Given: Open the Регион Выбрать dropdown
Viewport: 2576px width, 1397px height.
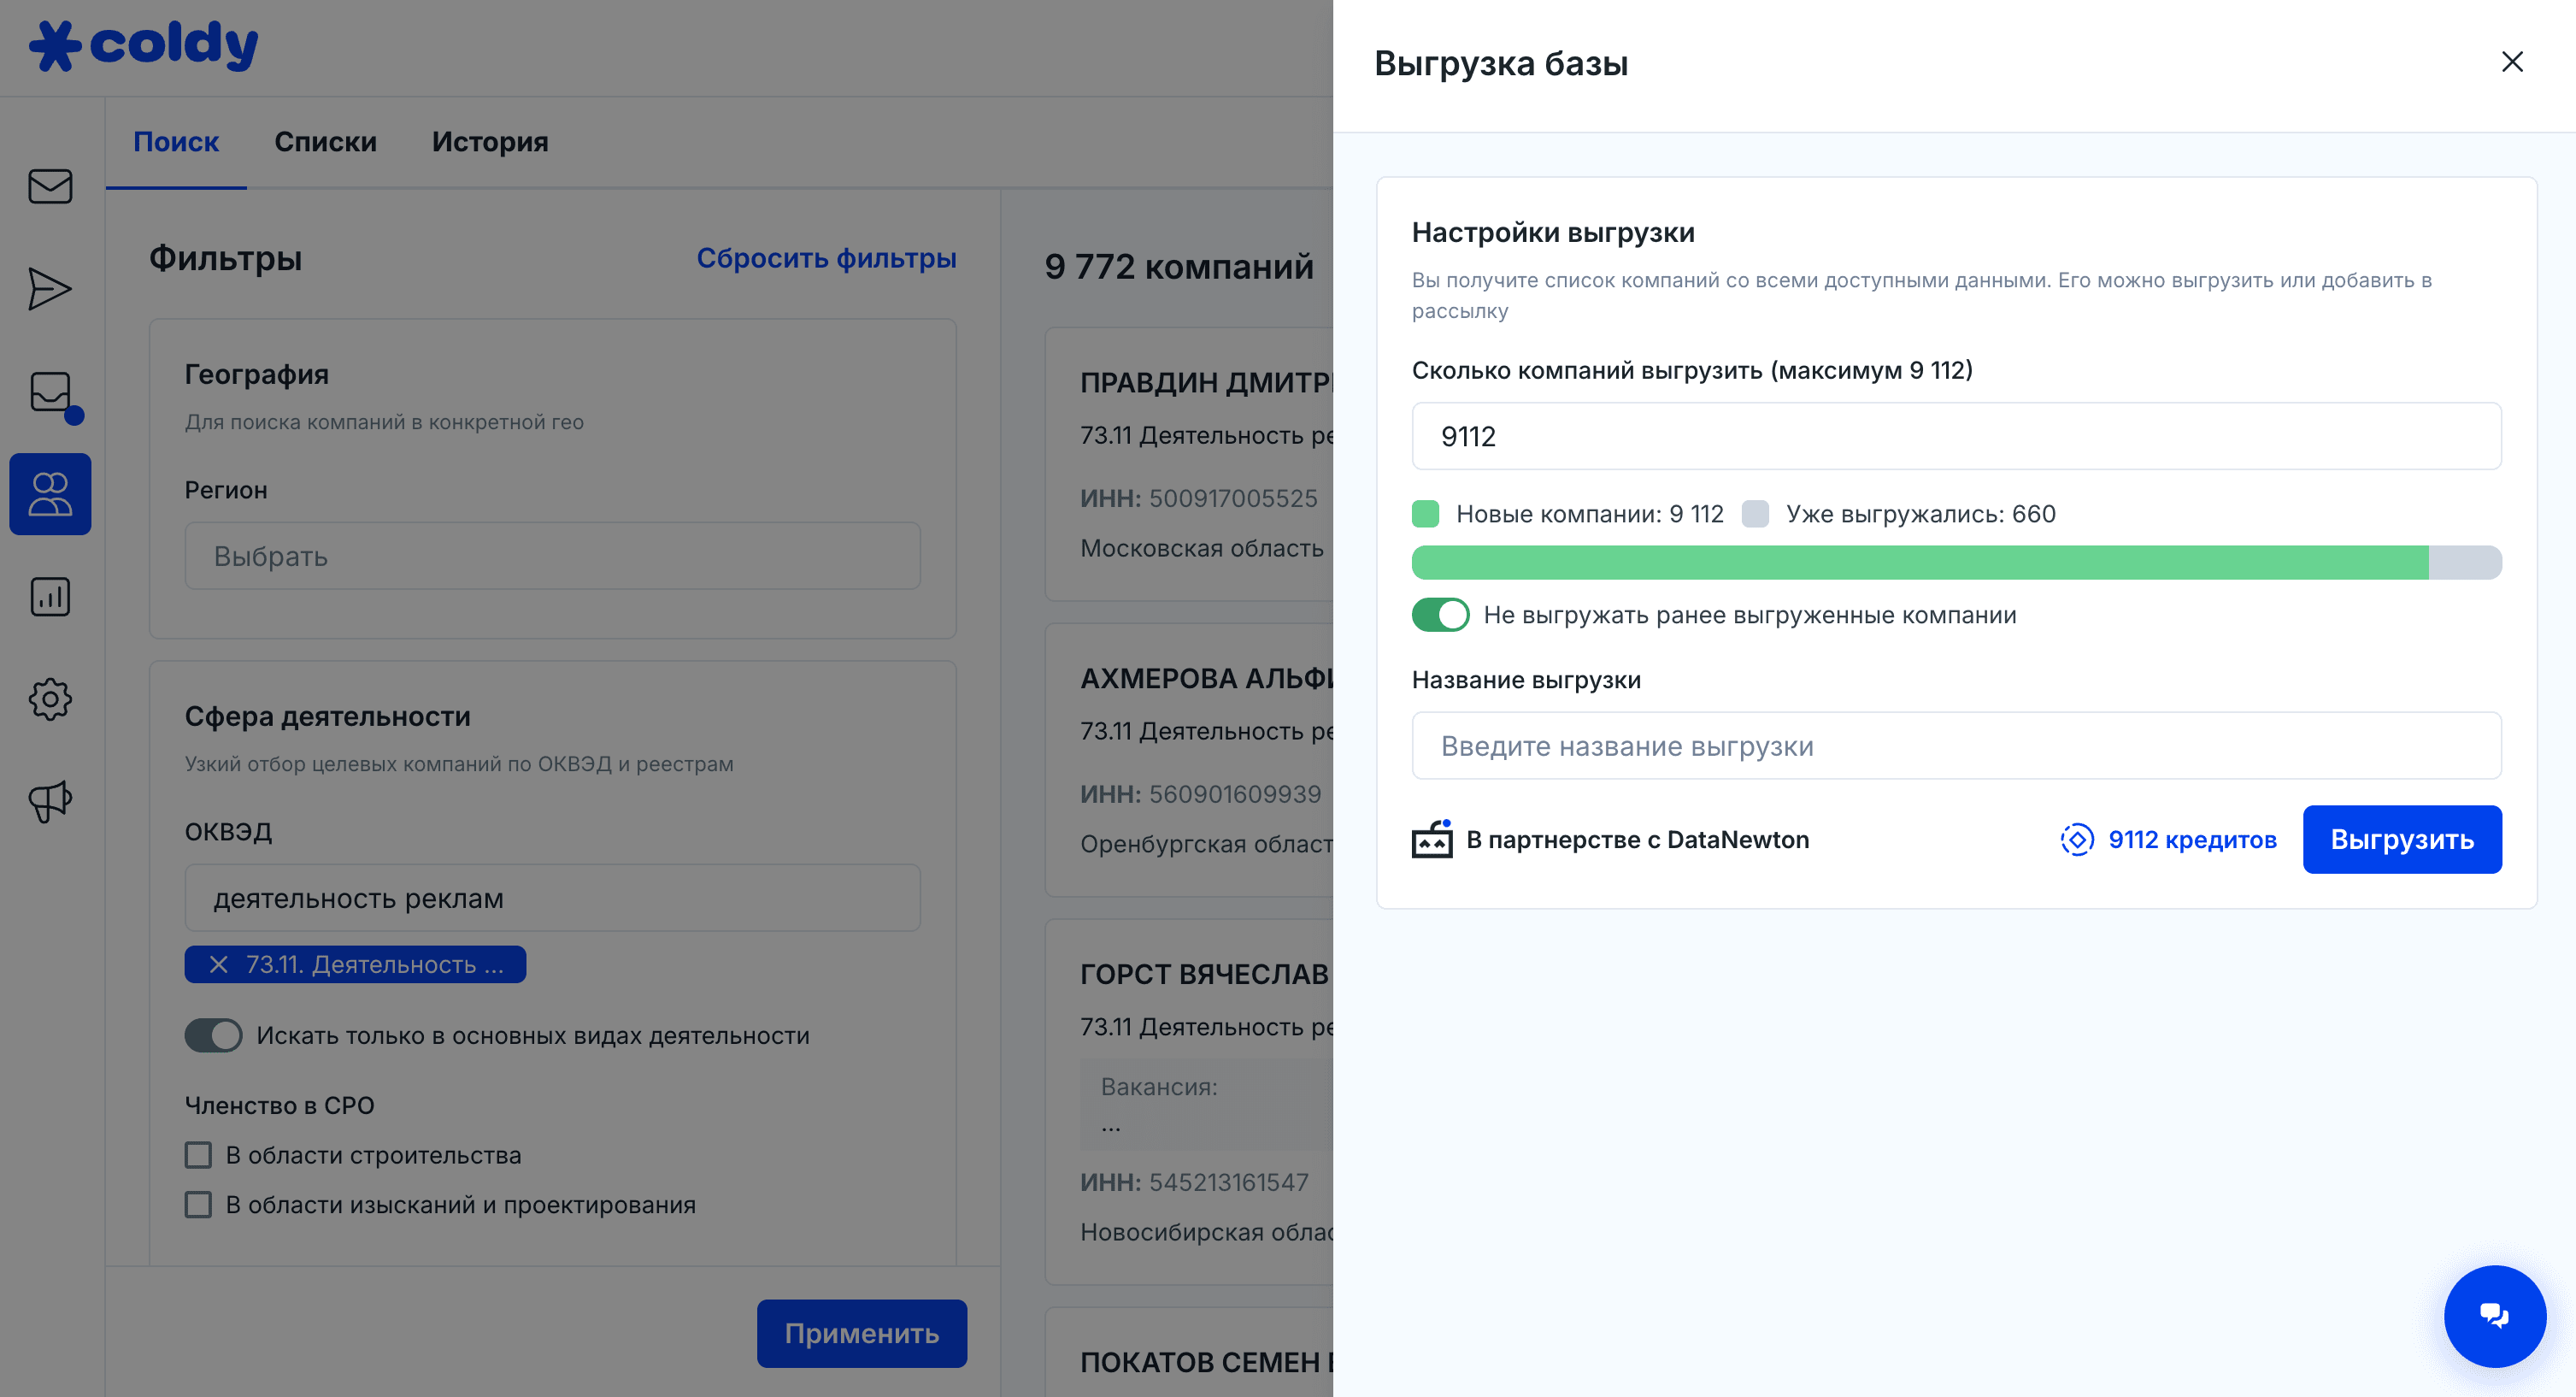Looking at the screenshot, I should pos(552,556).
